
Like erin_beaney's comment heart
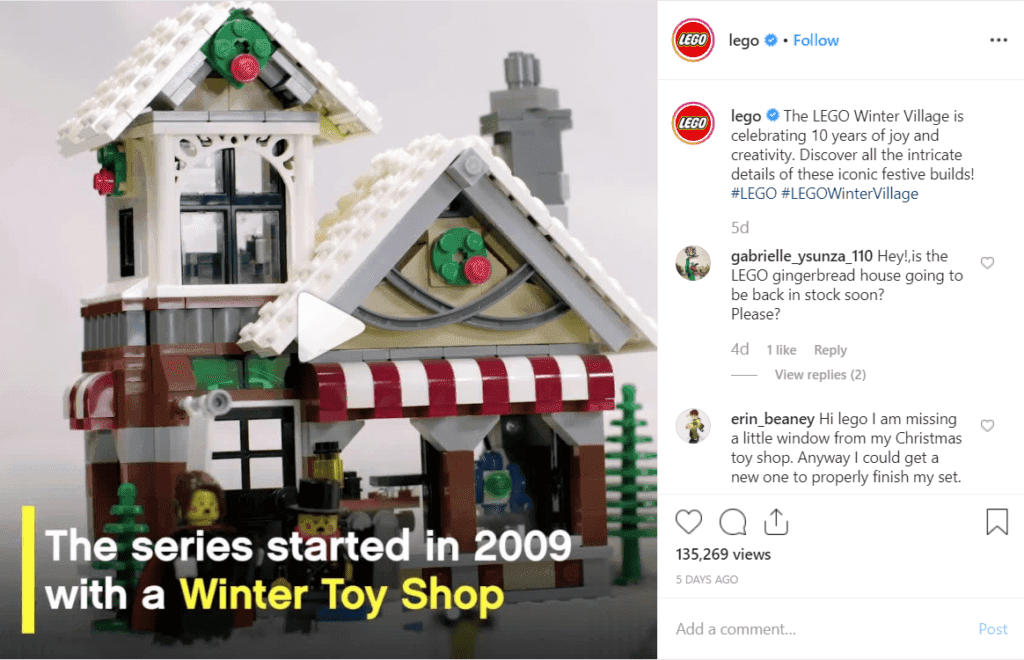tap(987, 426)
